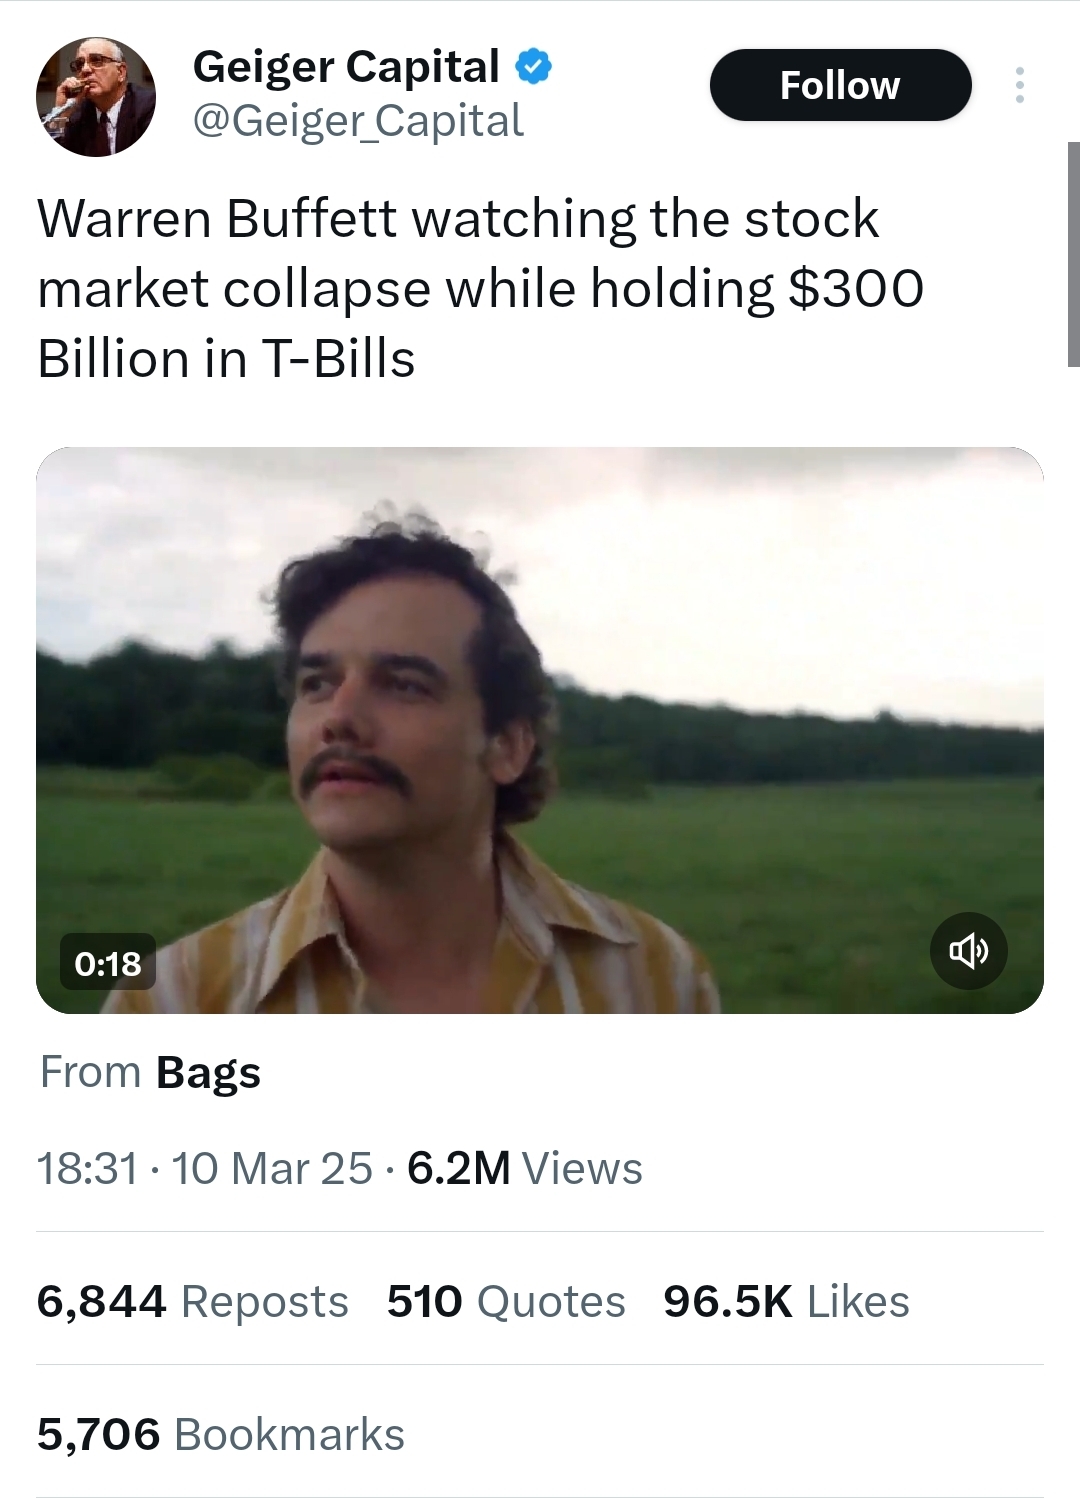
Task: Click the 10 Mar 25 date
Action: tap(272, 1168)
